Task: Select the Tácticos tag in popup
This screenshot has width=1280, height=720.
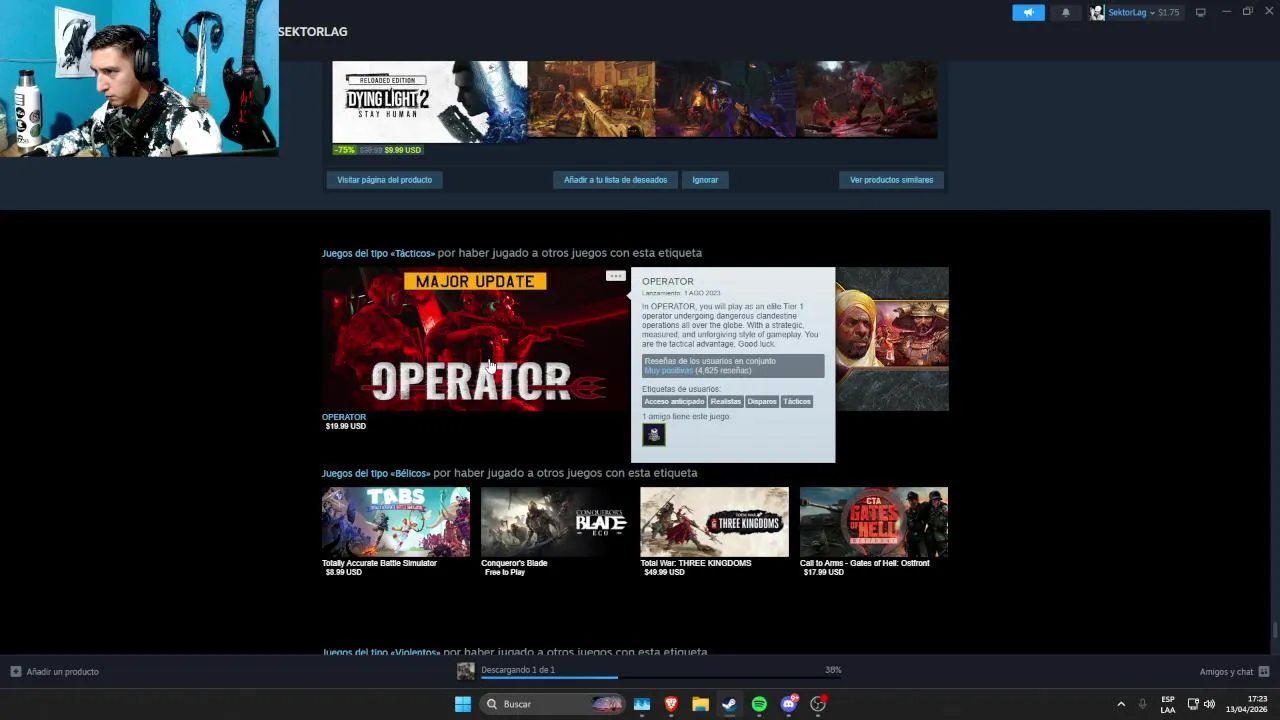Action: 797,402
